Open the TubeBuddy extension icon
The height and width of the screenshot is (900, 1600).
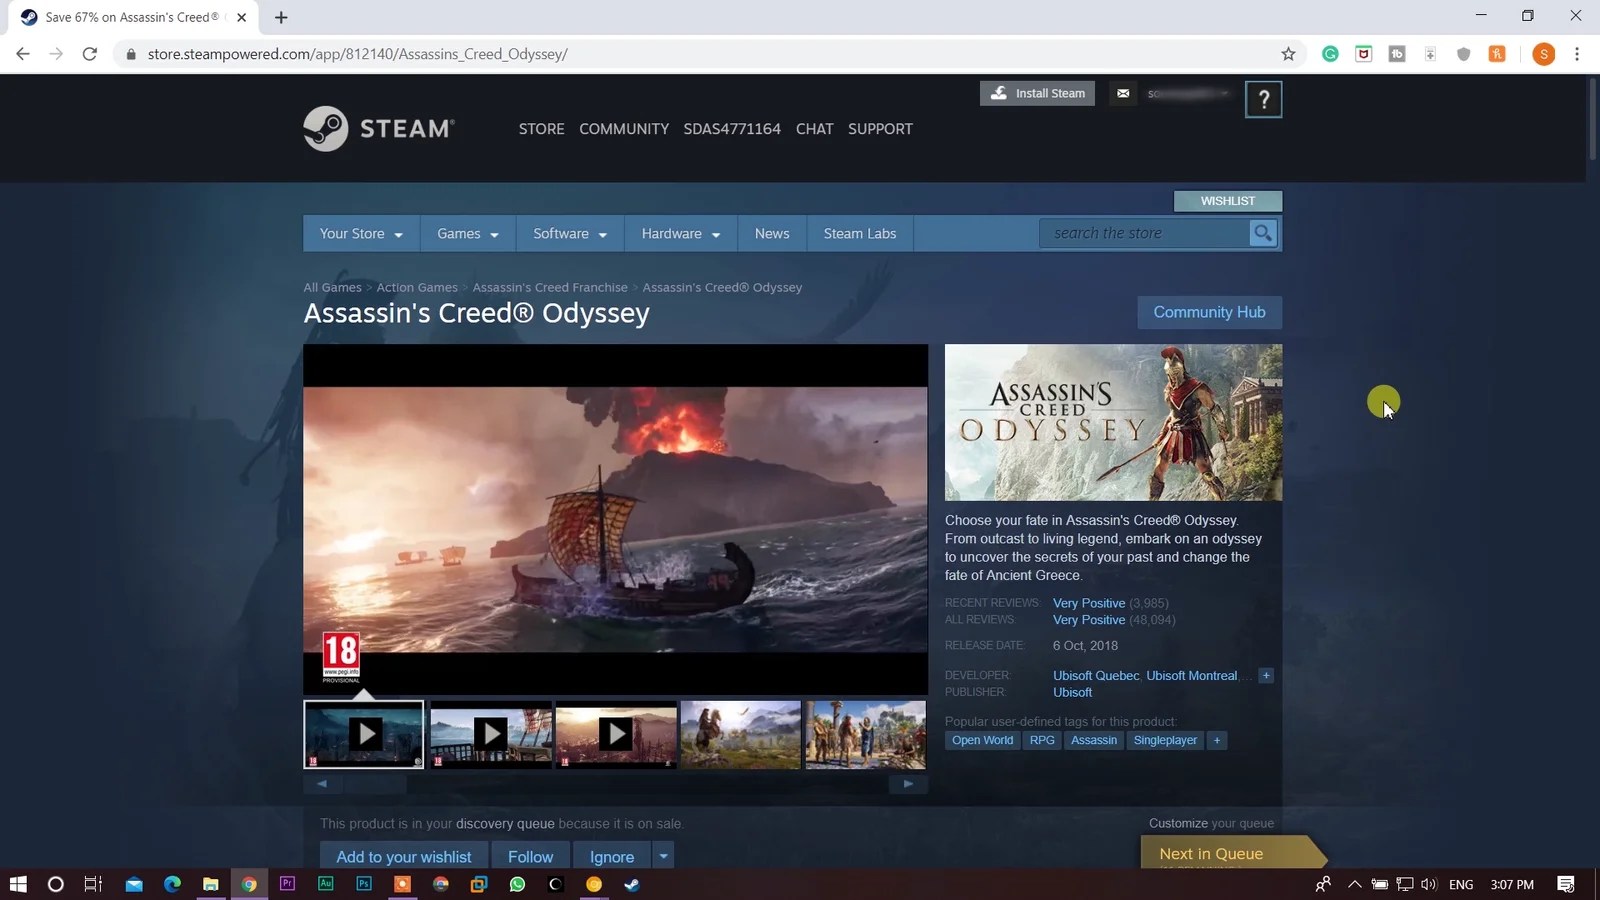1397,54
